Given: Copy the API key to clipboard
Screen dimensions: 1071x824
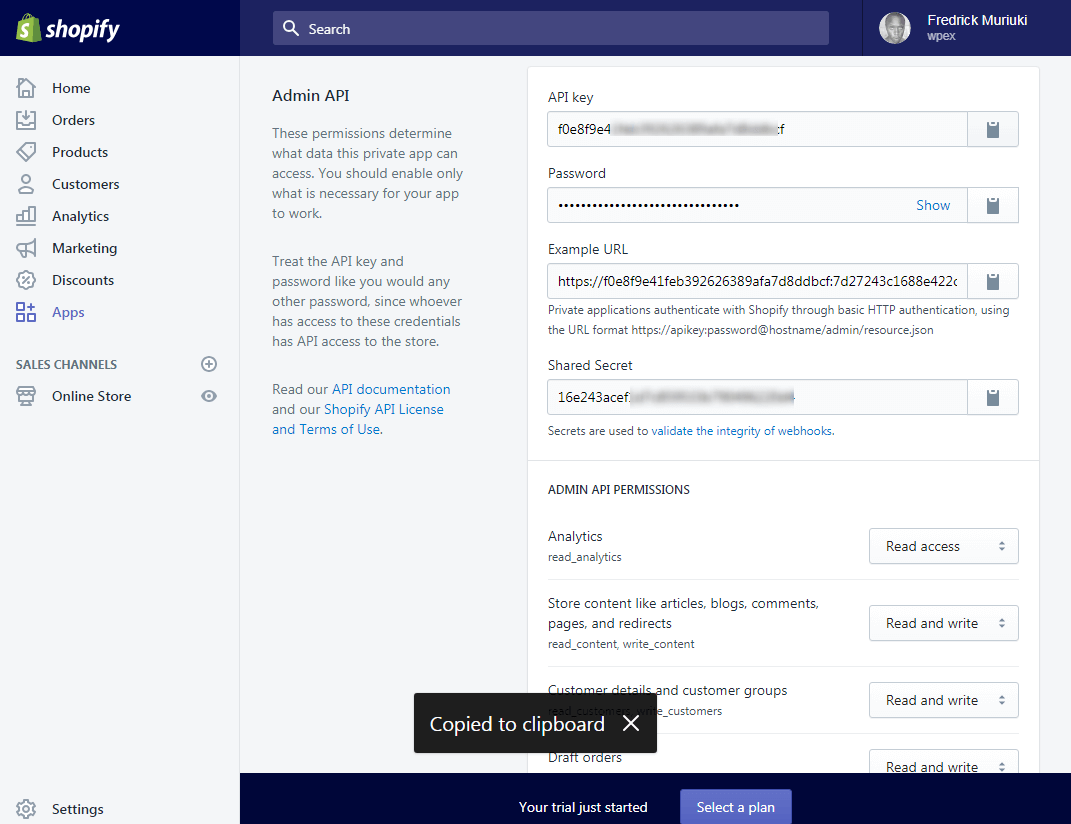Looking at the screenshot, I should point(992,129).
